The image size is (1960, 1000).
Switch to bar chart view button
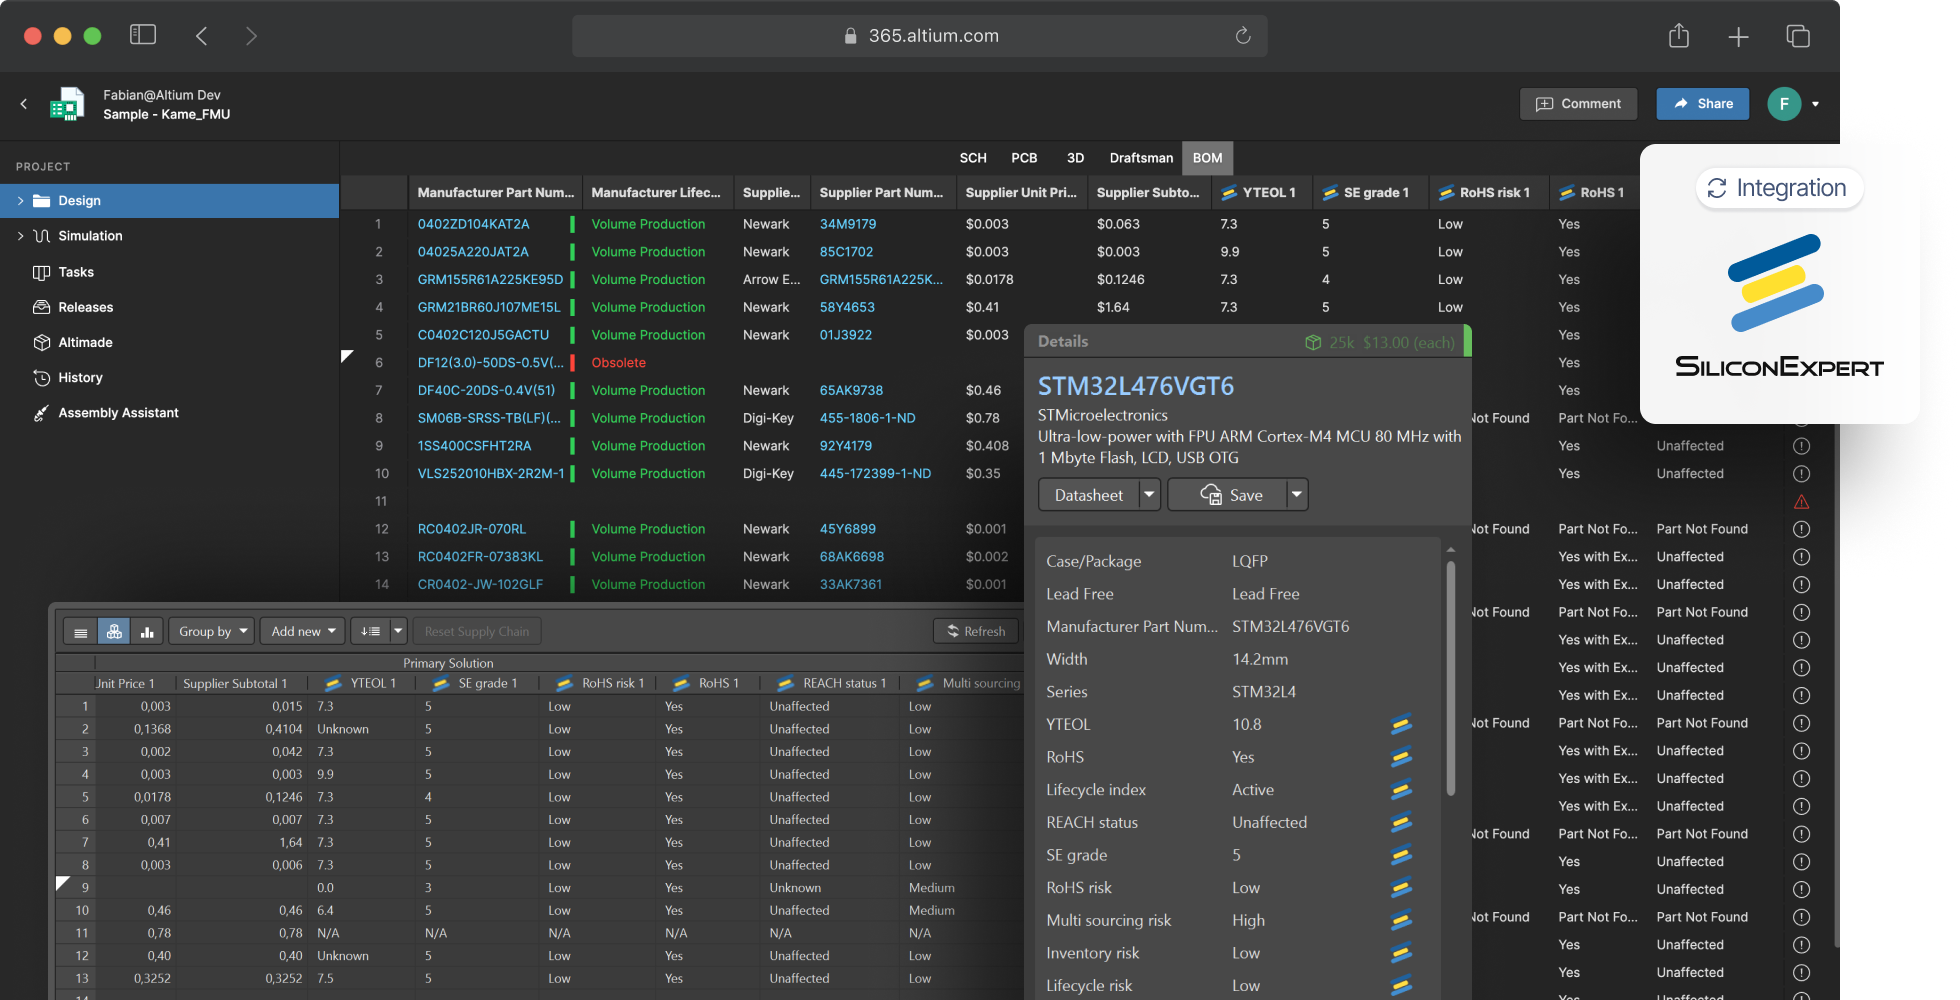click(x=147, y=632)
